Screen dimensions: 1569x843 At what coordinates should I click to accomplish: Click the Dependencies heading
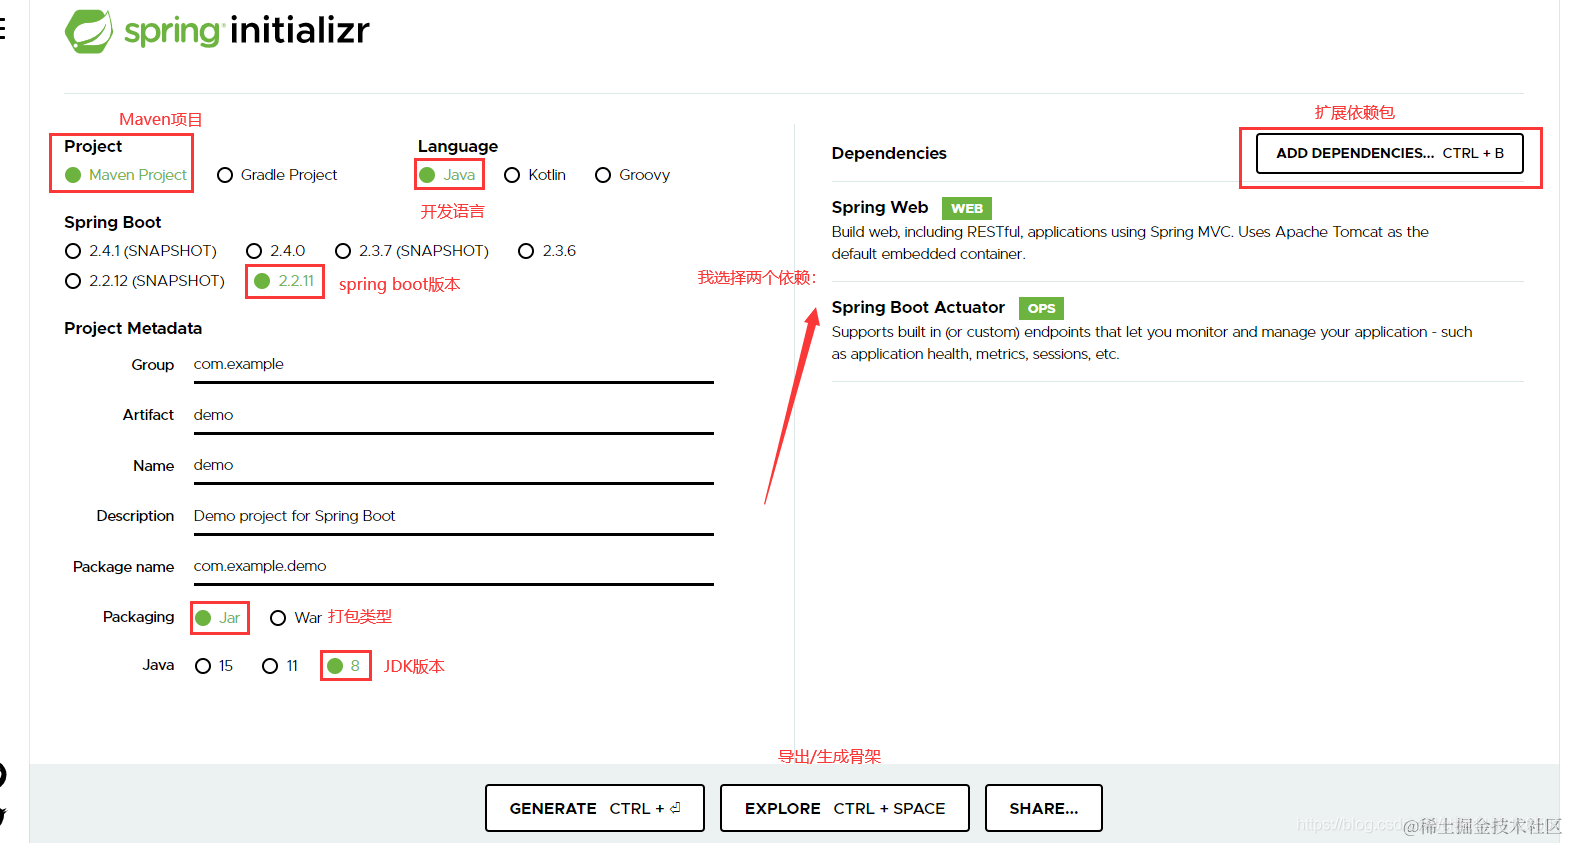pos(889,153)
